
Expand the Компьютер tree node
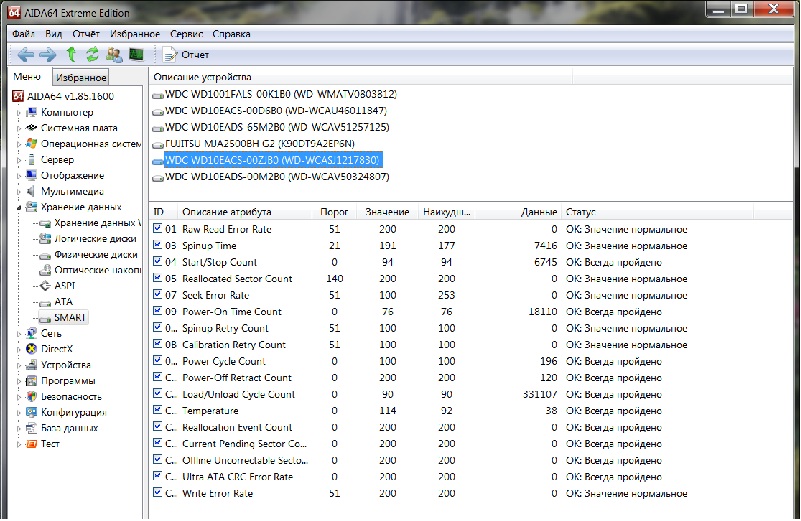[18, 112]
